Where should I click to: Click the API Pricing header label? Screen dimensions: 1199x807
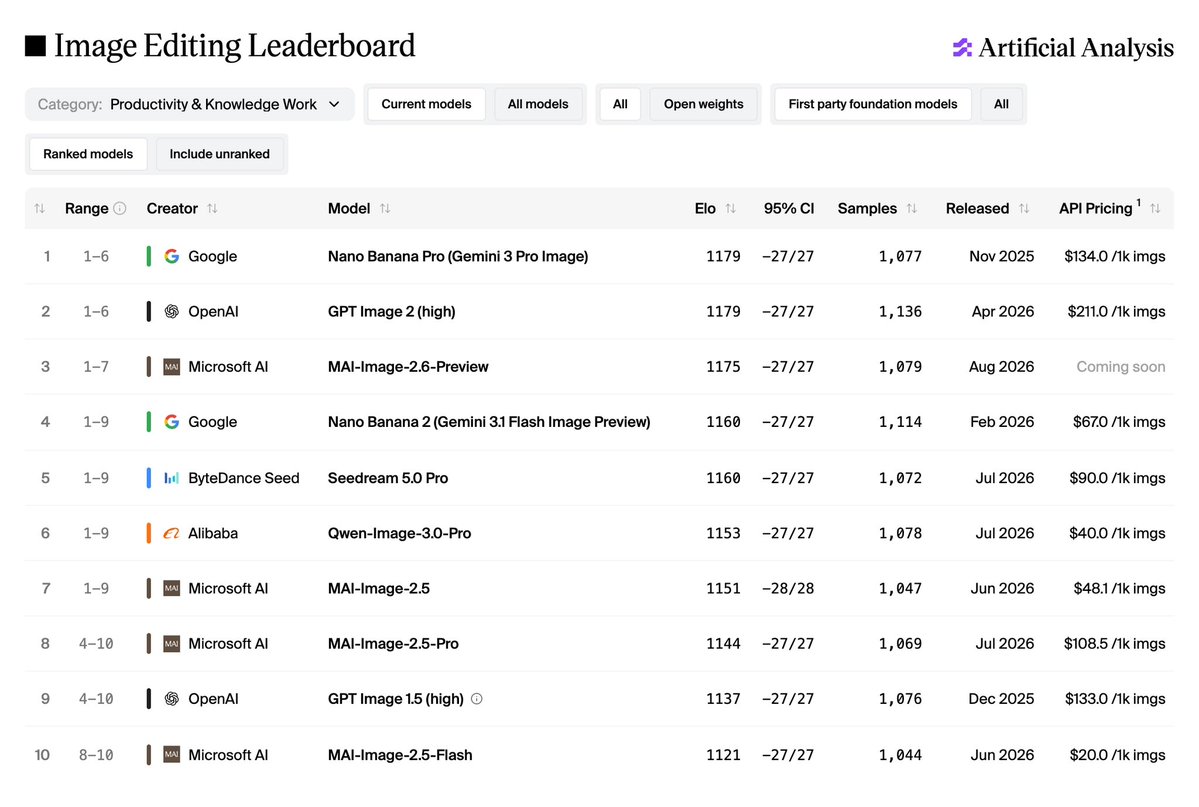1095,208
